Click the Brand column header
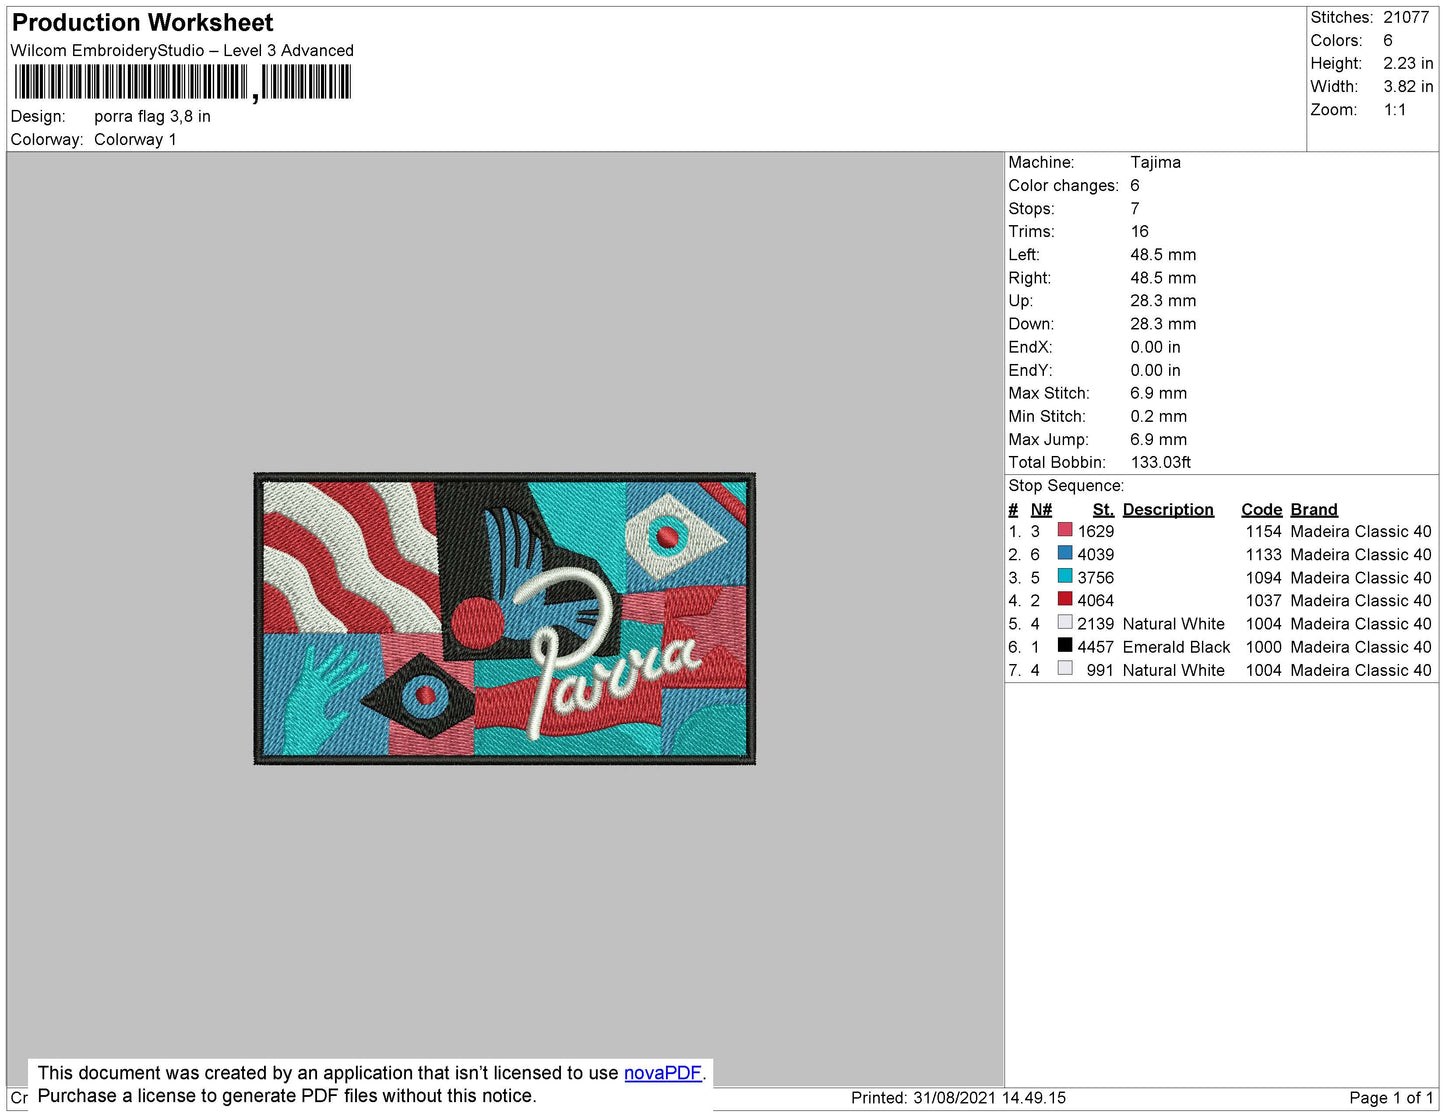The width and height of the screenshot is (1445, 1117). click(1314, 509)
